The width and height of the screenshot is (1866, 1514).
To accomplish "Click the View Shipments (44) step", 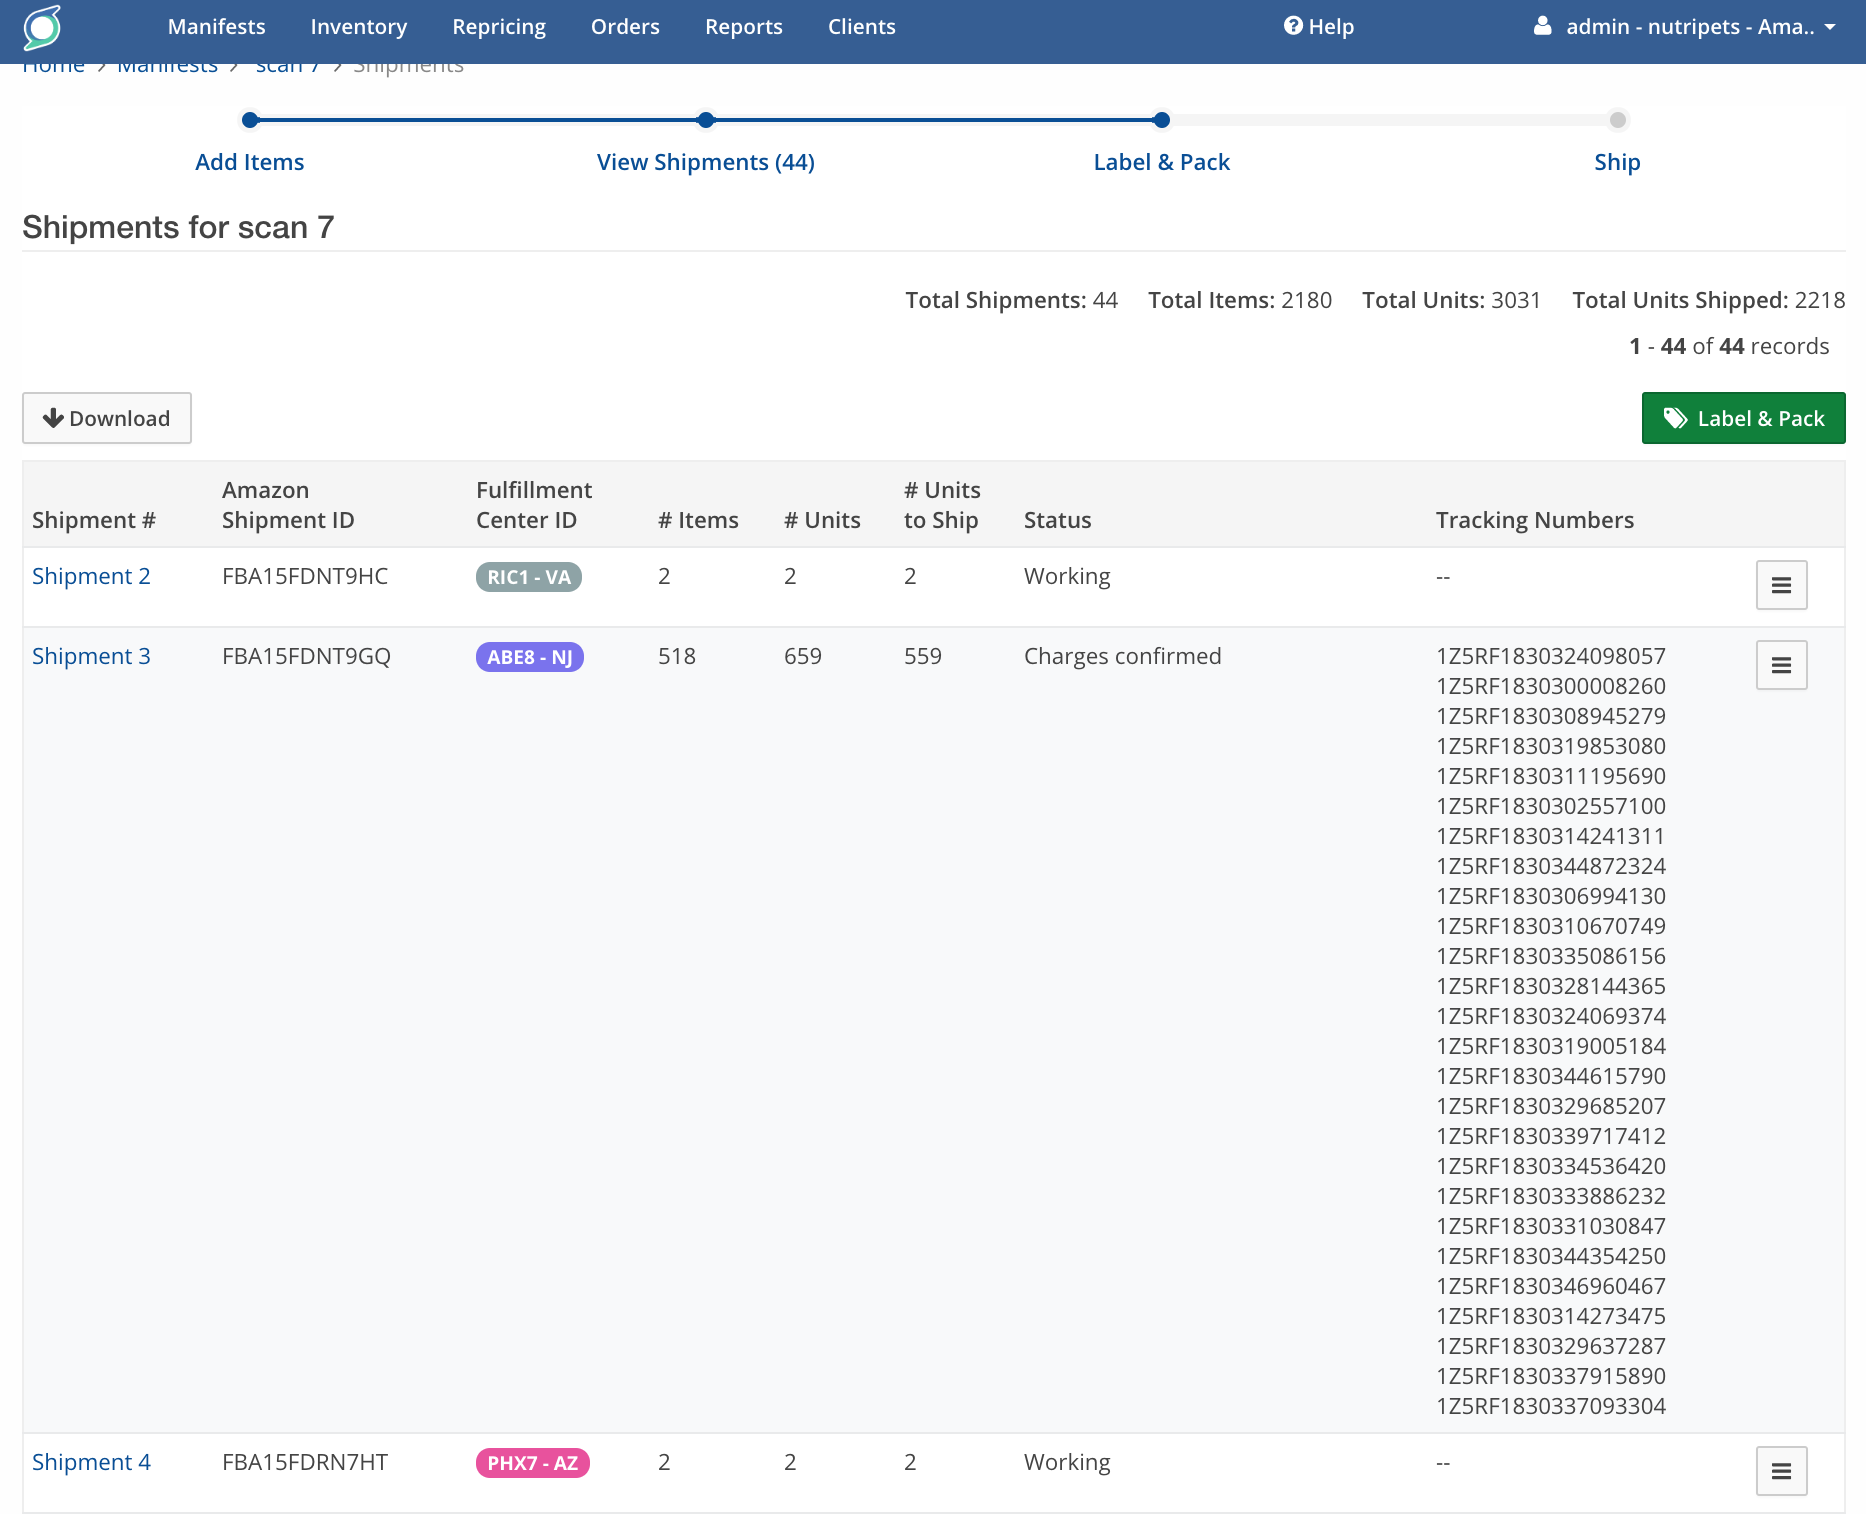I will 706,162.
